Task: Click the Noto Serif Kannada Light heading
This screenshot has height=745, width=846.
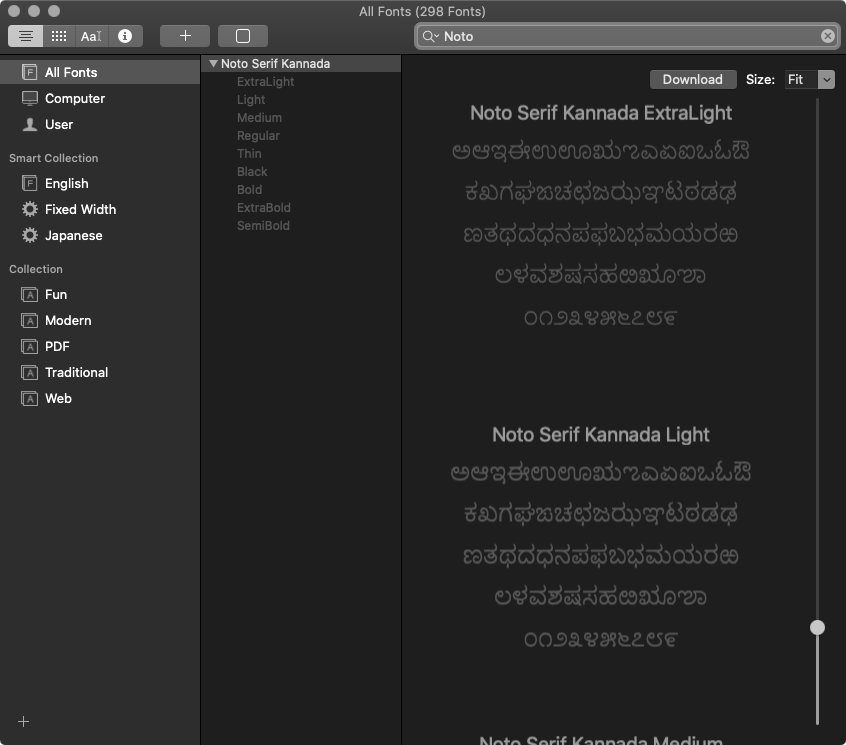Action: [x=601, y=435]
